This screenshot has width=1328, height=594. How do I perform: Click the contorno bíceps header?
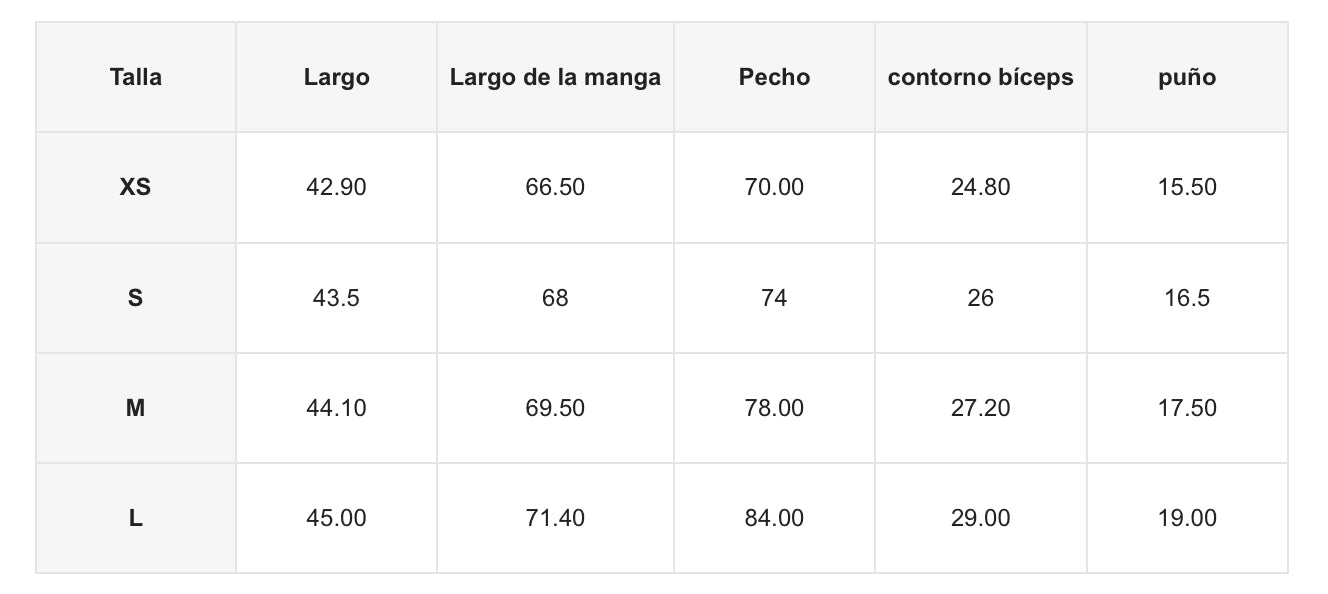click(980, 77)
